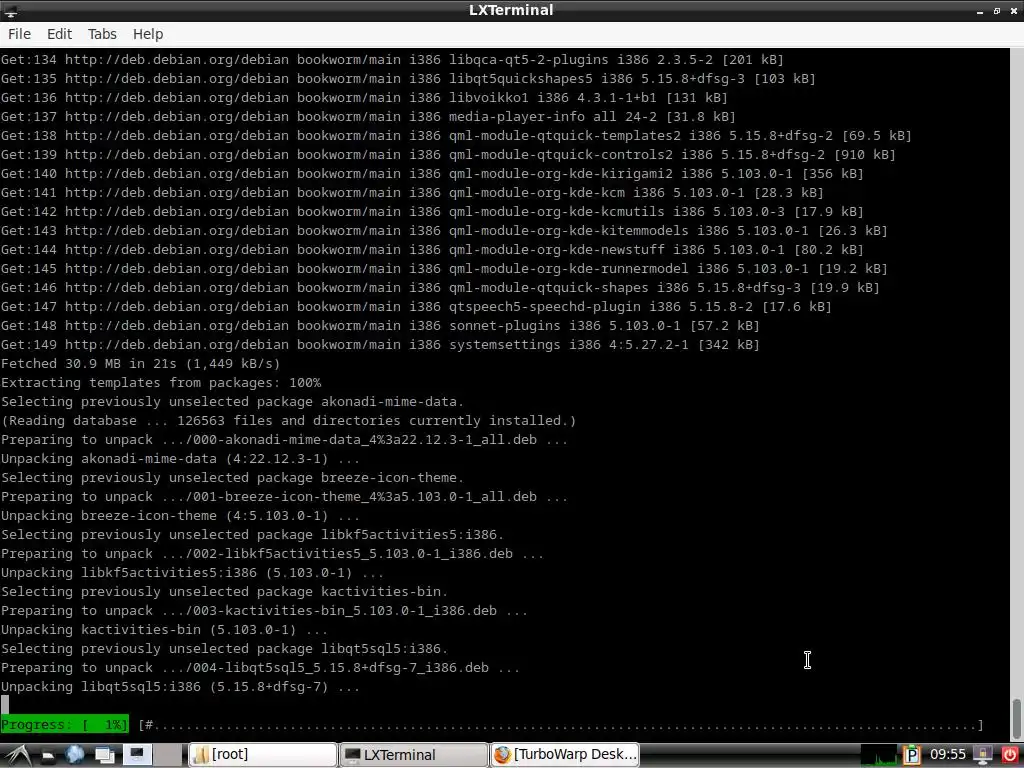The width and height of the screenshot is (1024, 768).
Task: Click the red power logout button
Action: pyautogui.click(x=1010, y=755)
